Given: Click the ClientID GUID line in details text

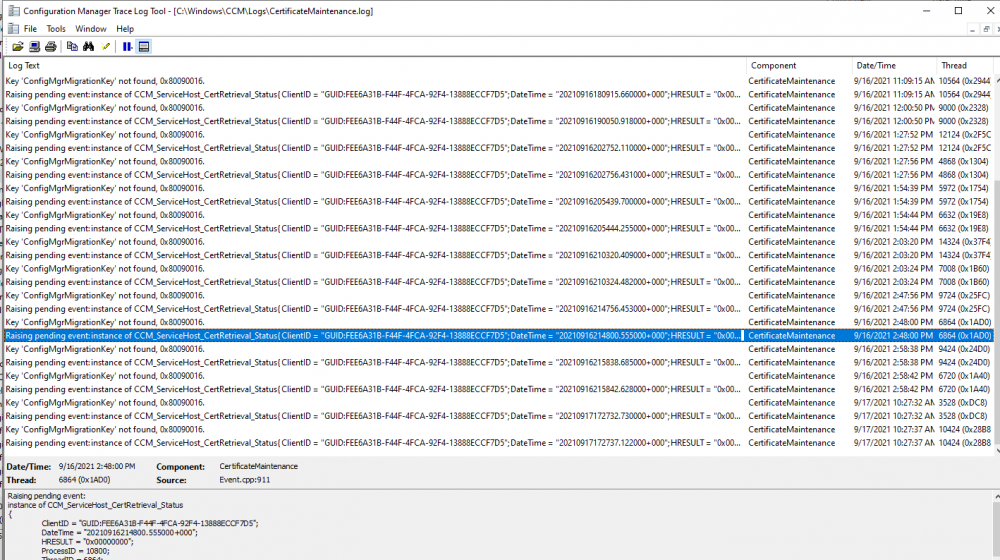Looking at the screenshot, I should [150, 524].
